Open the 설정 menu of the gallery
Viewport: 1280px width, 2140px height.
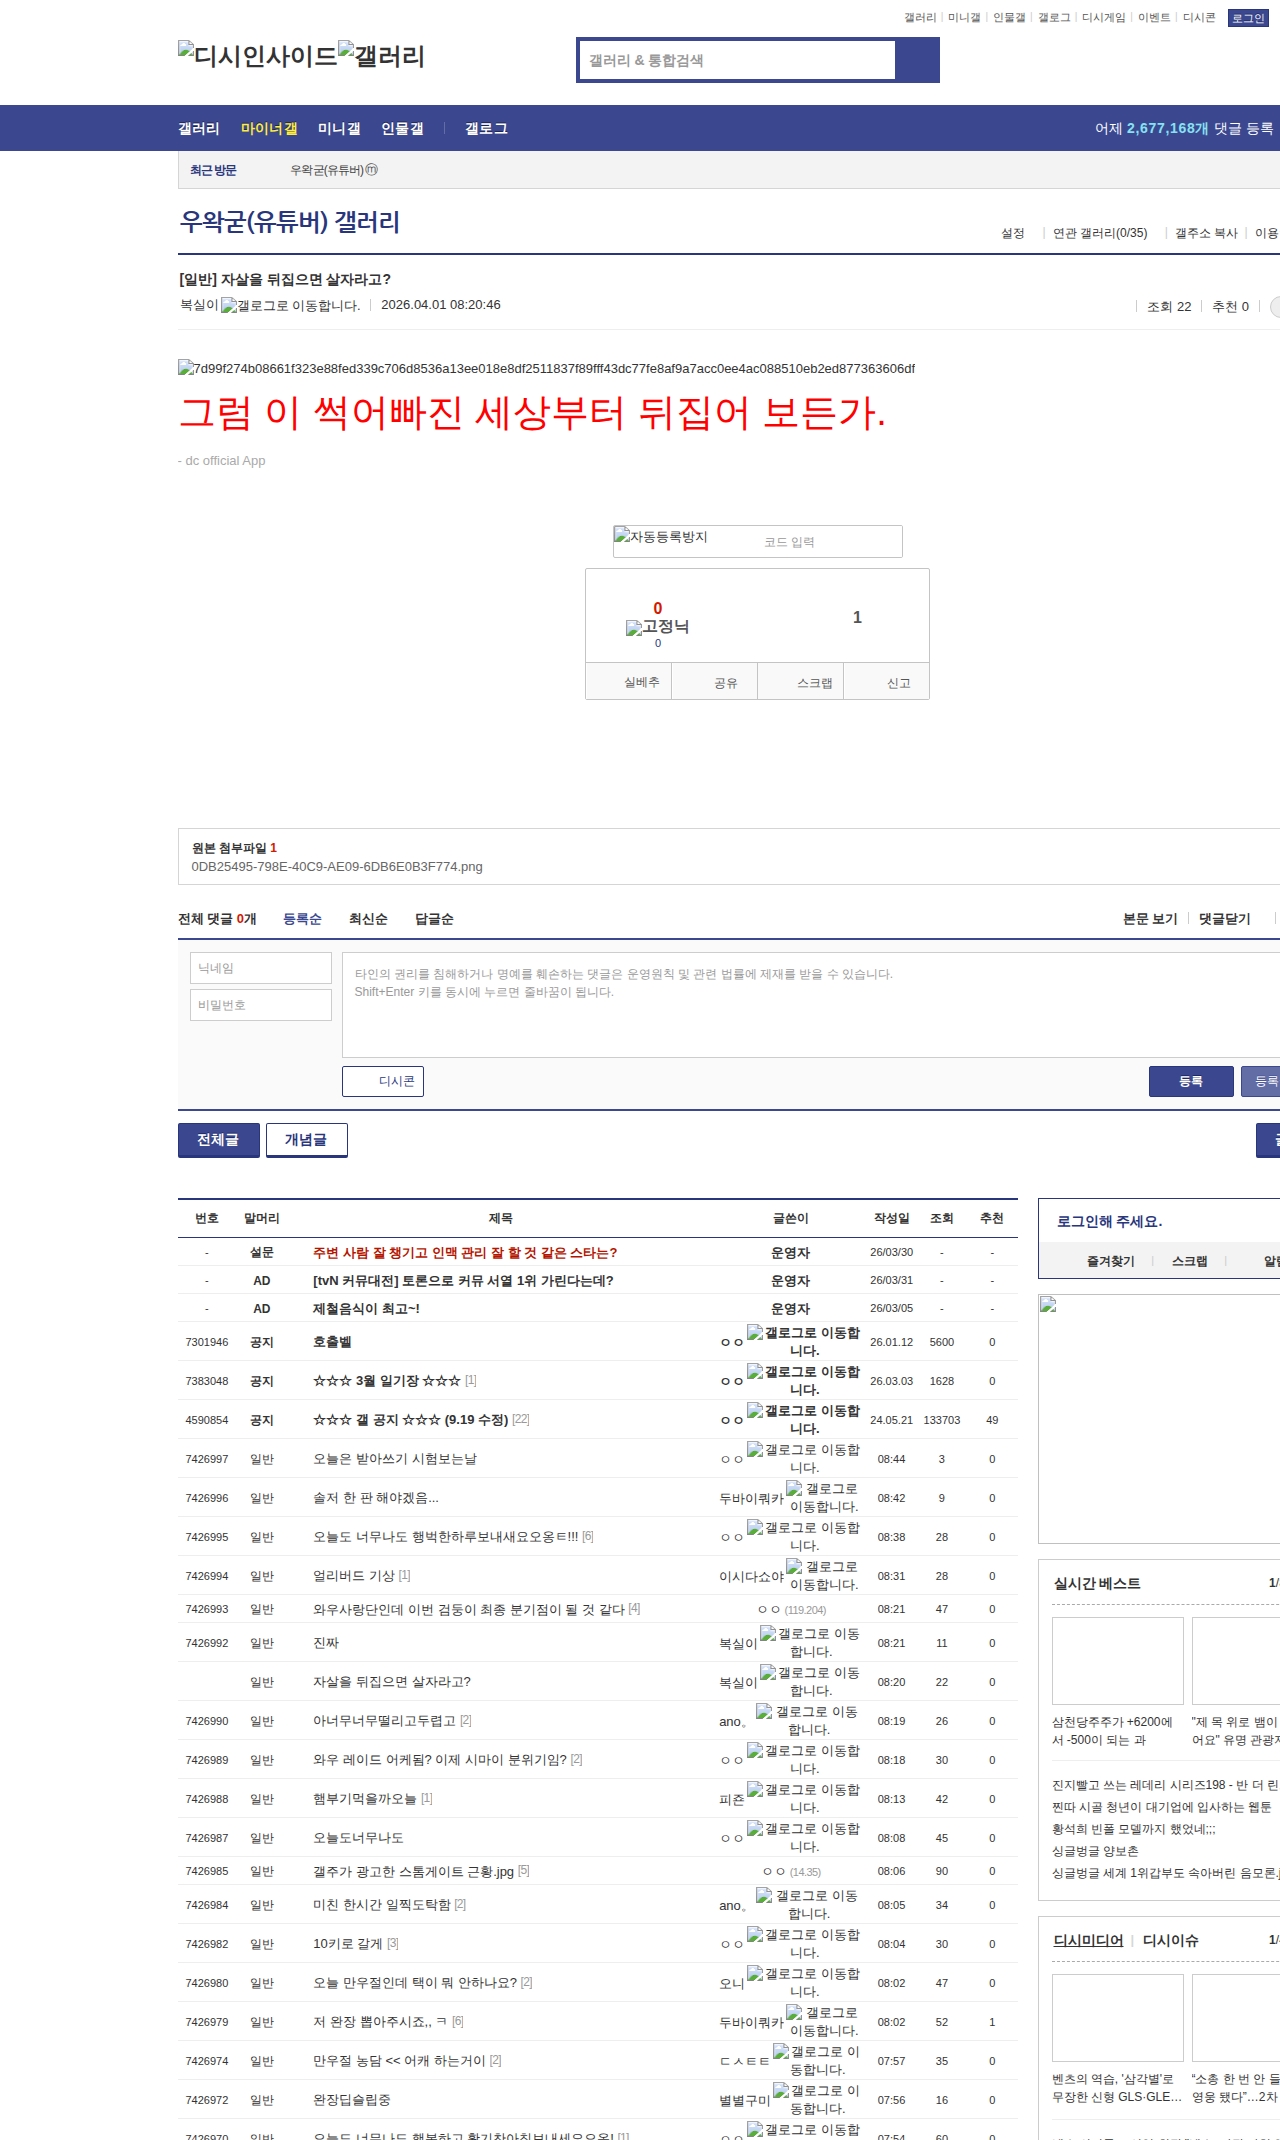pos(1012,233)
